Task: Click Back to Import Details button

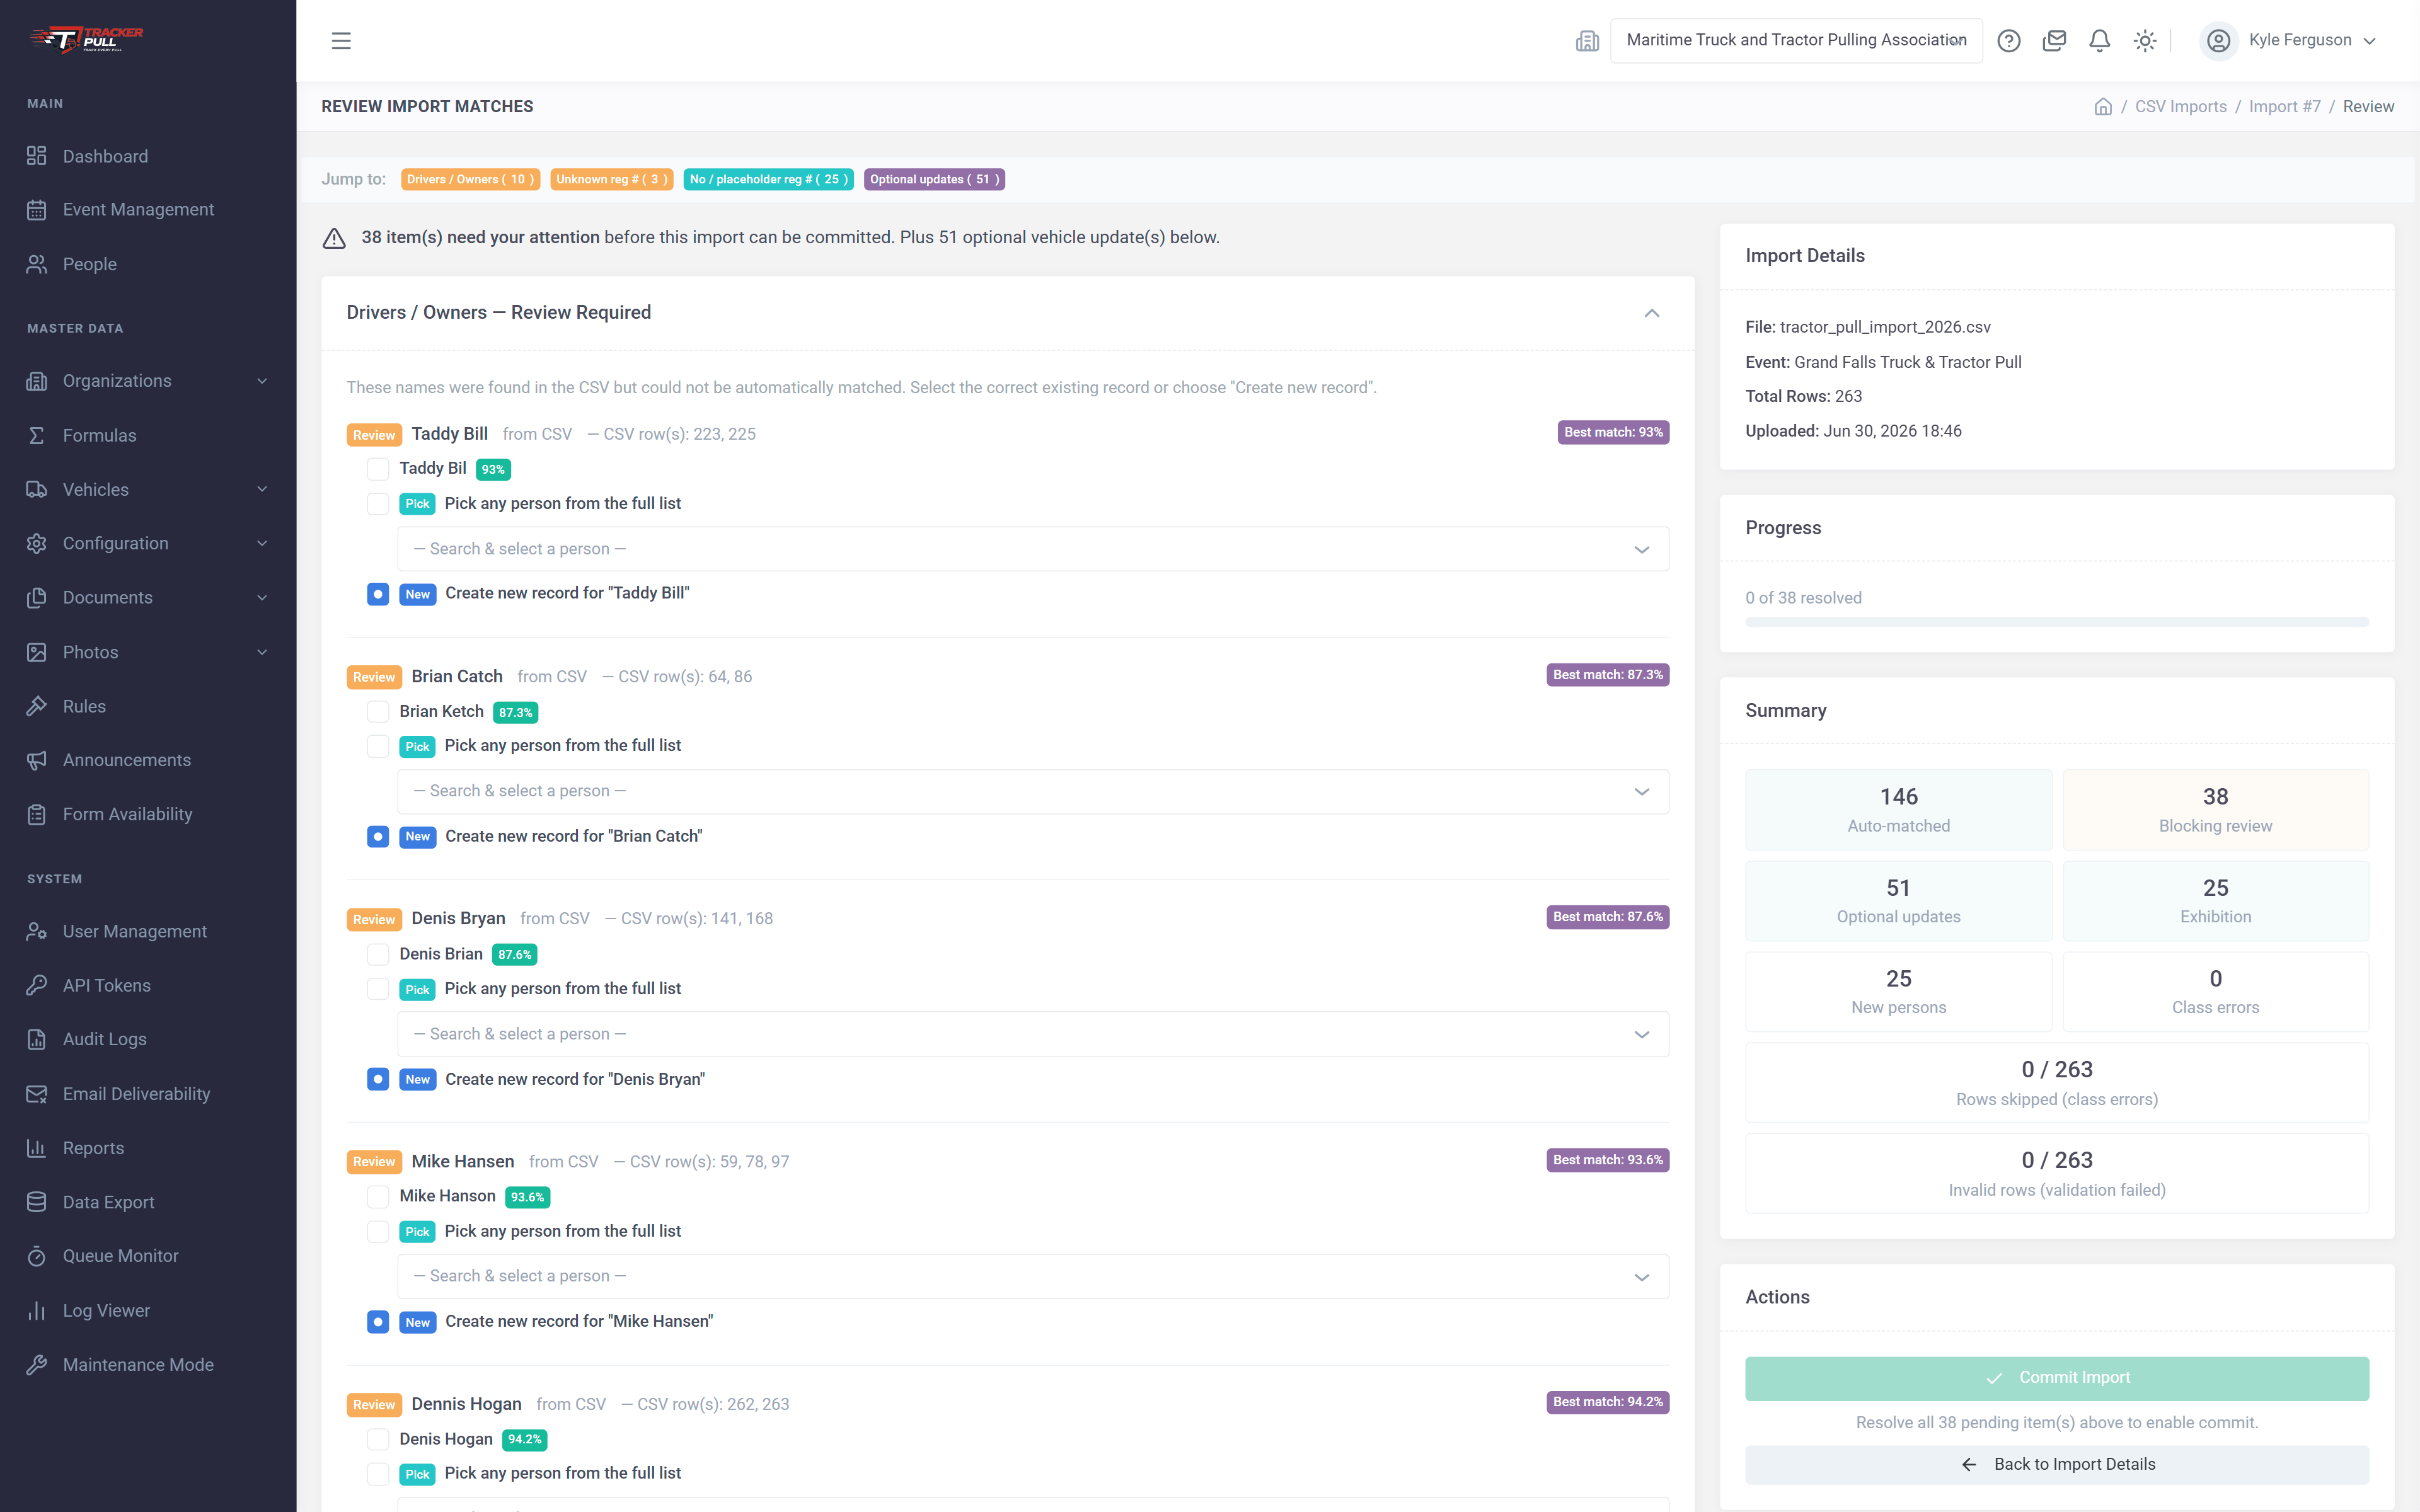Action: 2056,1465
